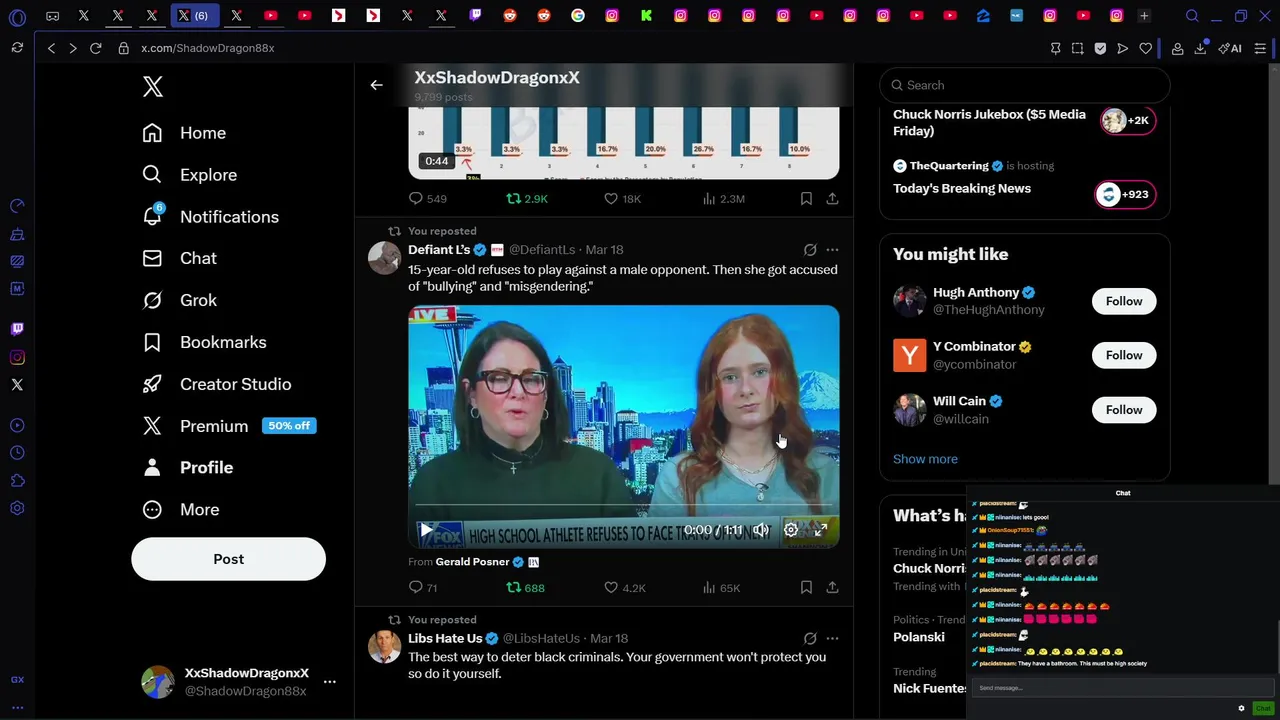Click the address bar showing x.com/ShadowDragon88x

tap(207, 48)
